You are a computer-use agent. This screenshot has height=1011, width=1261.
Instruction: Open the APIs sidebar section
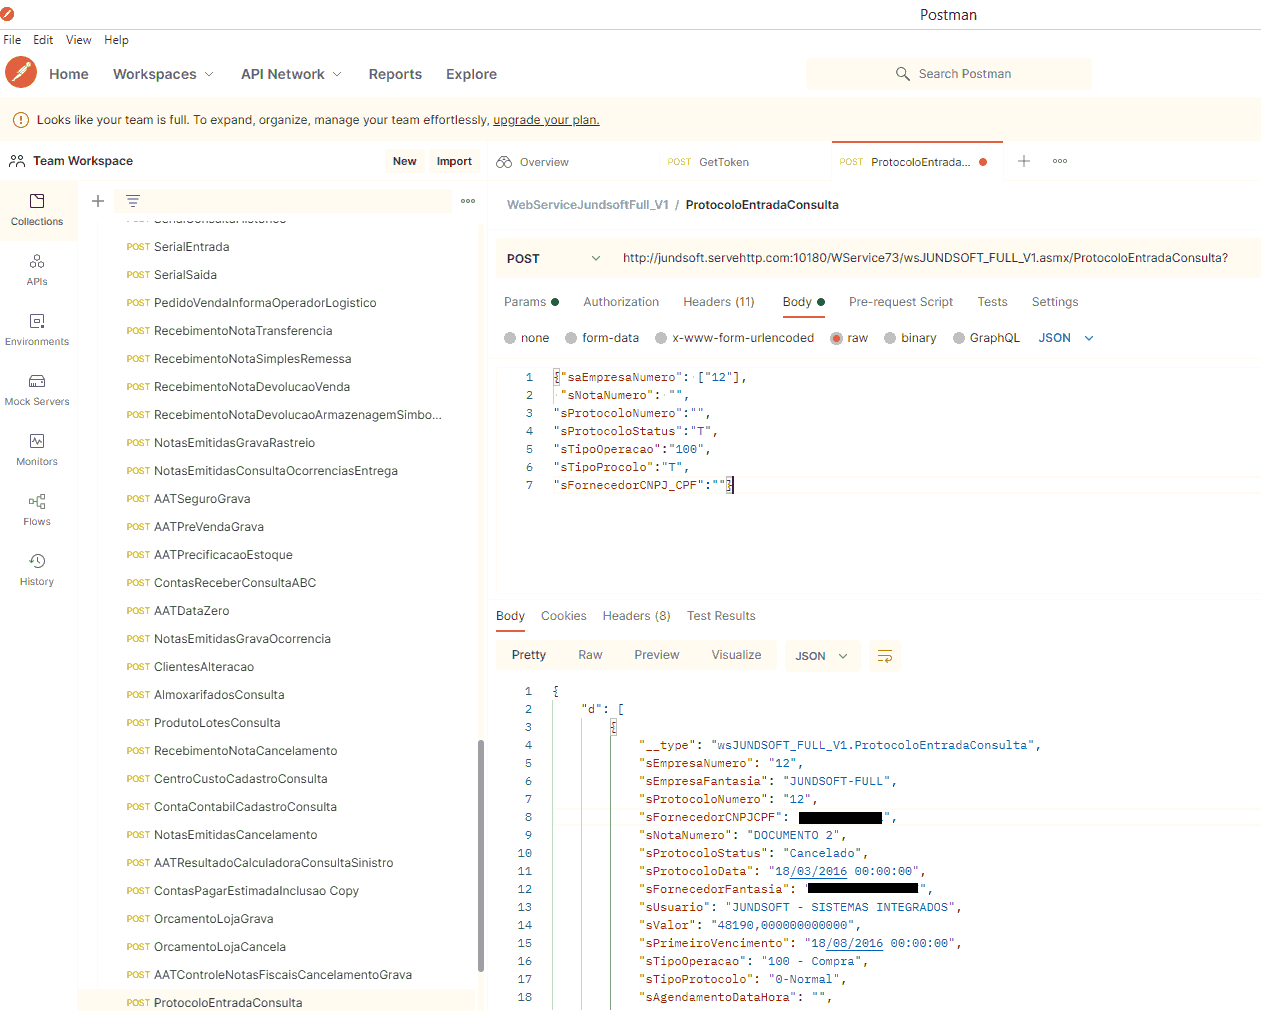[x=37, y=269]
